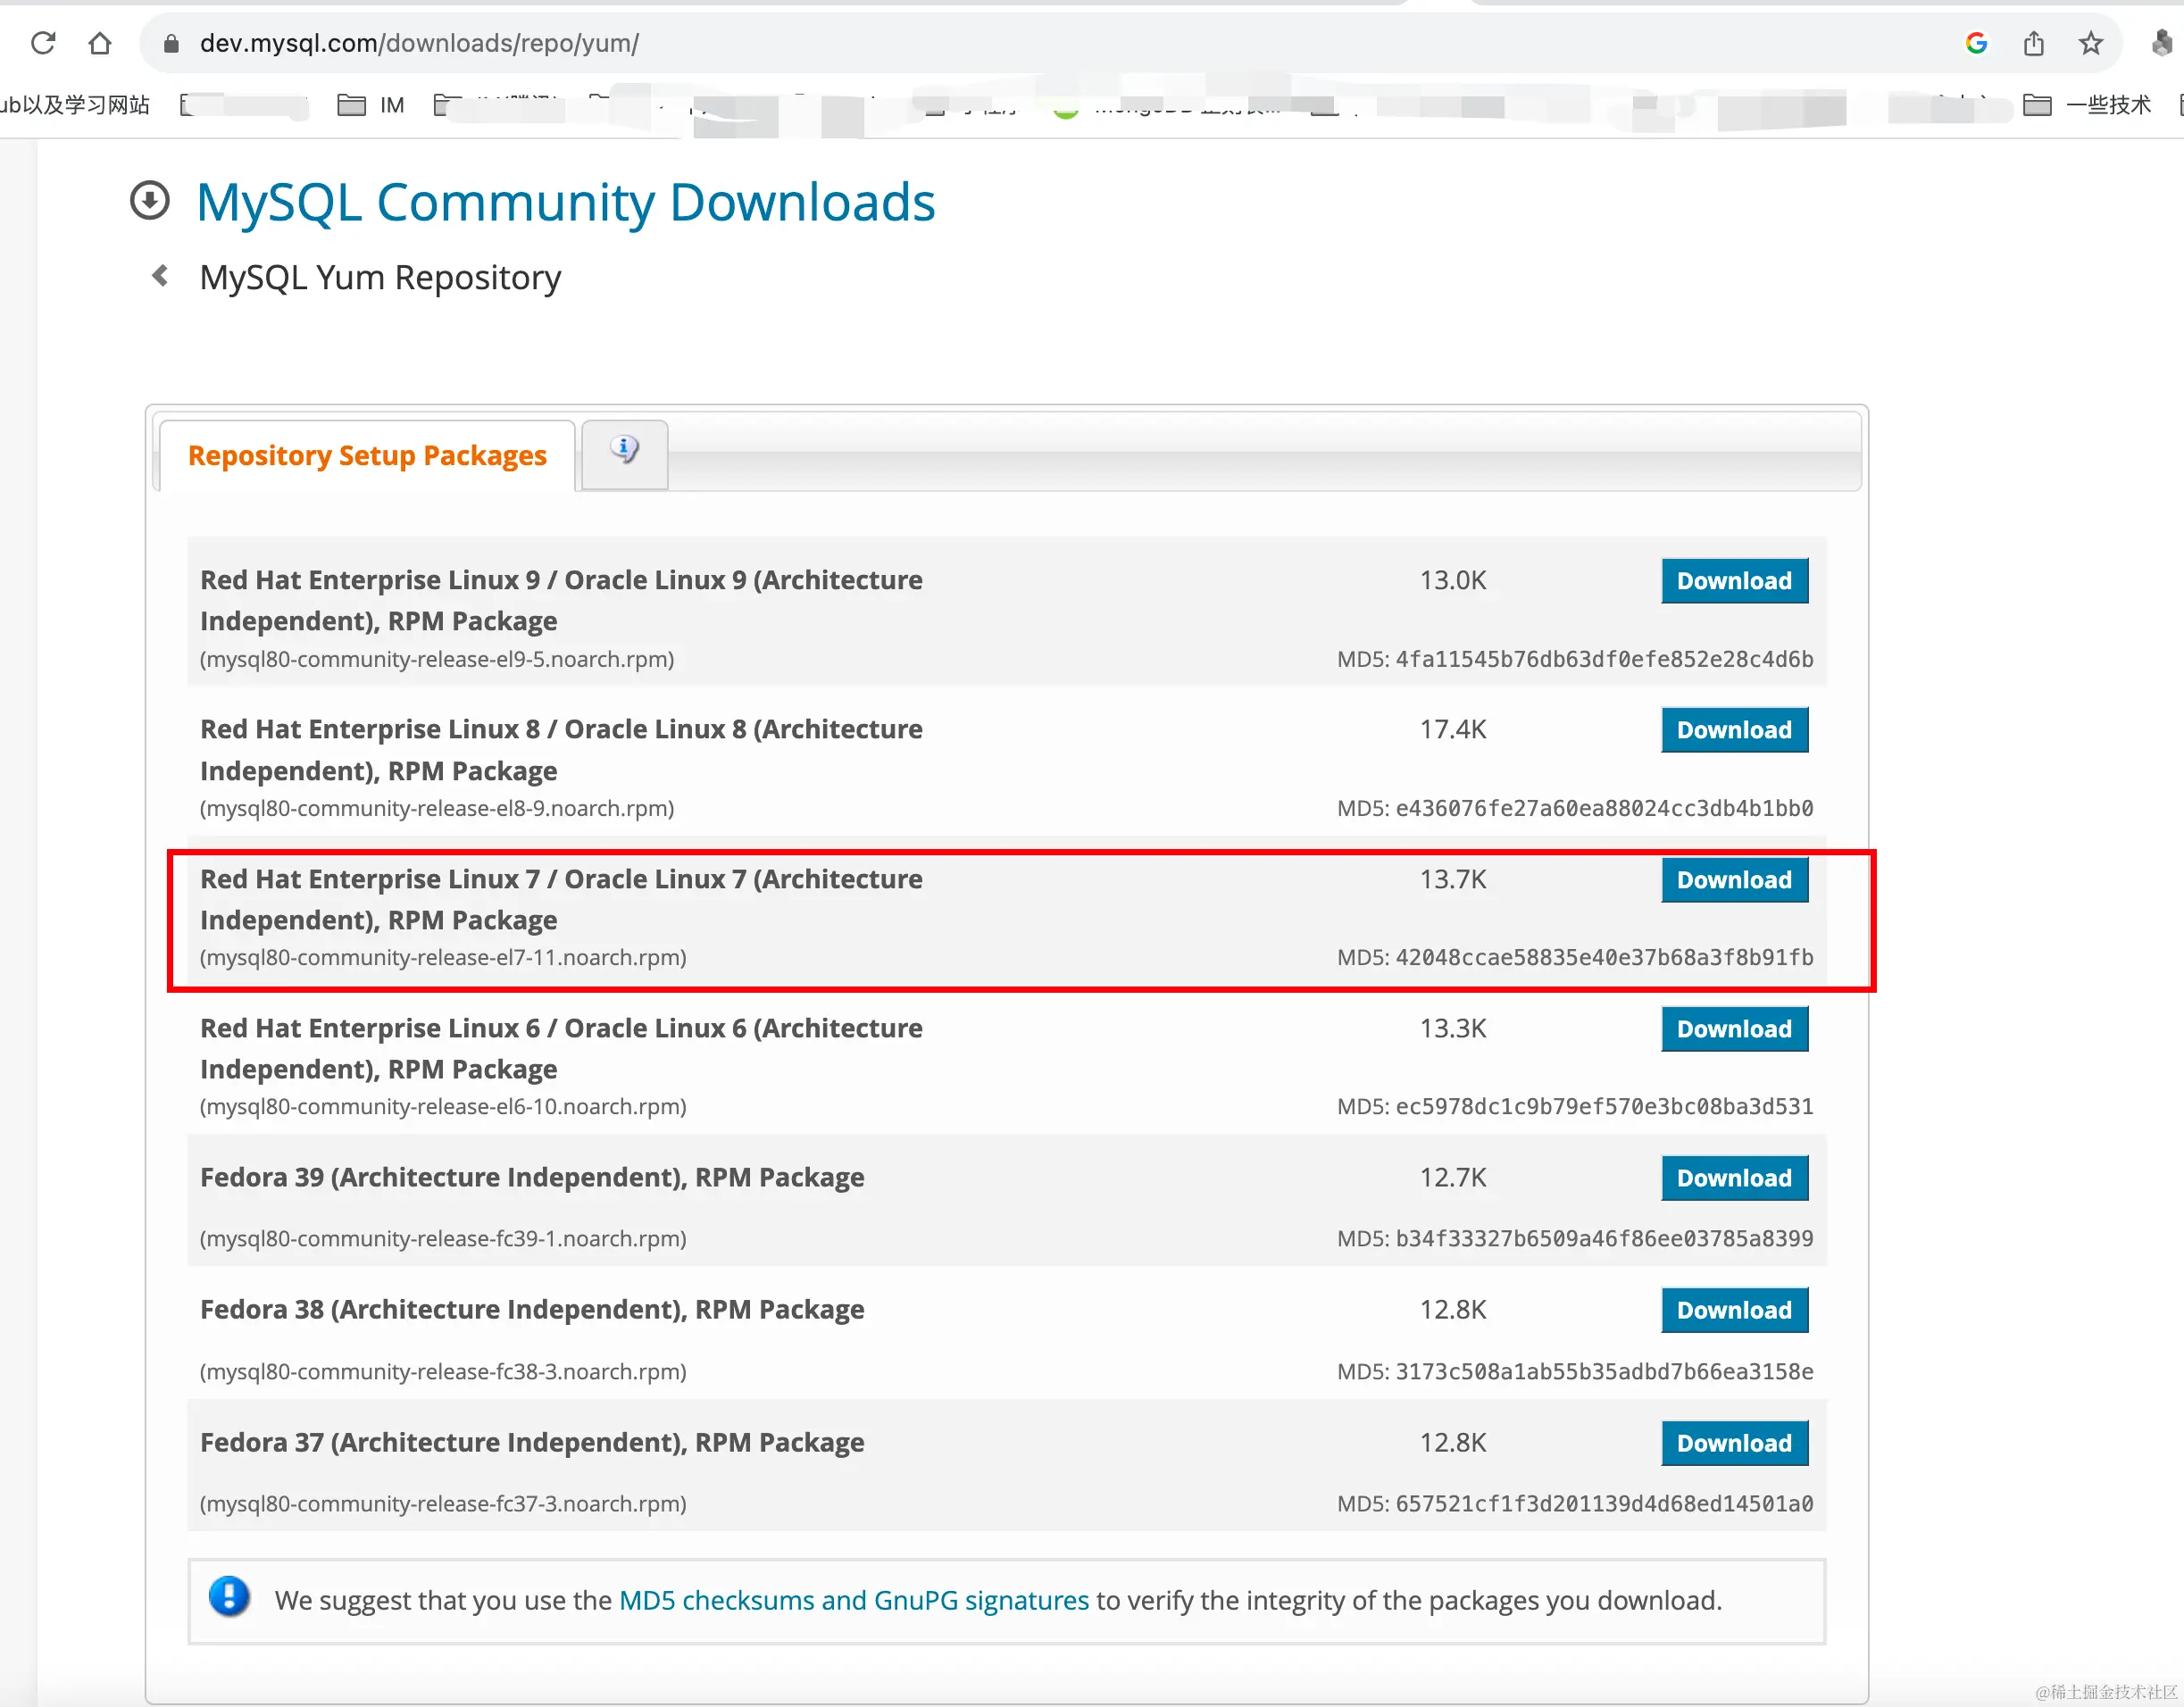Click the blue exclamation info icon

[229, 1597]
